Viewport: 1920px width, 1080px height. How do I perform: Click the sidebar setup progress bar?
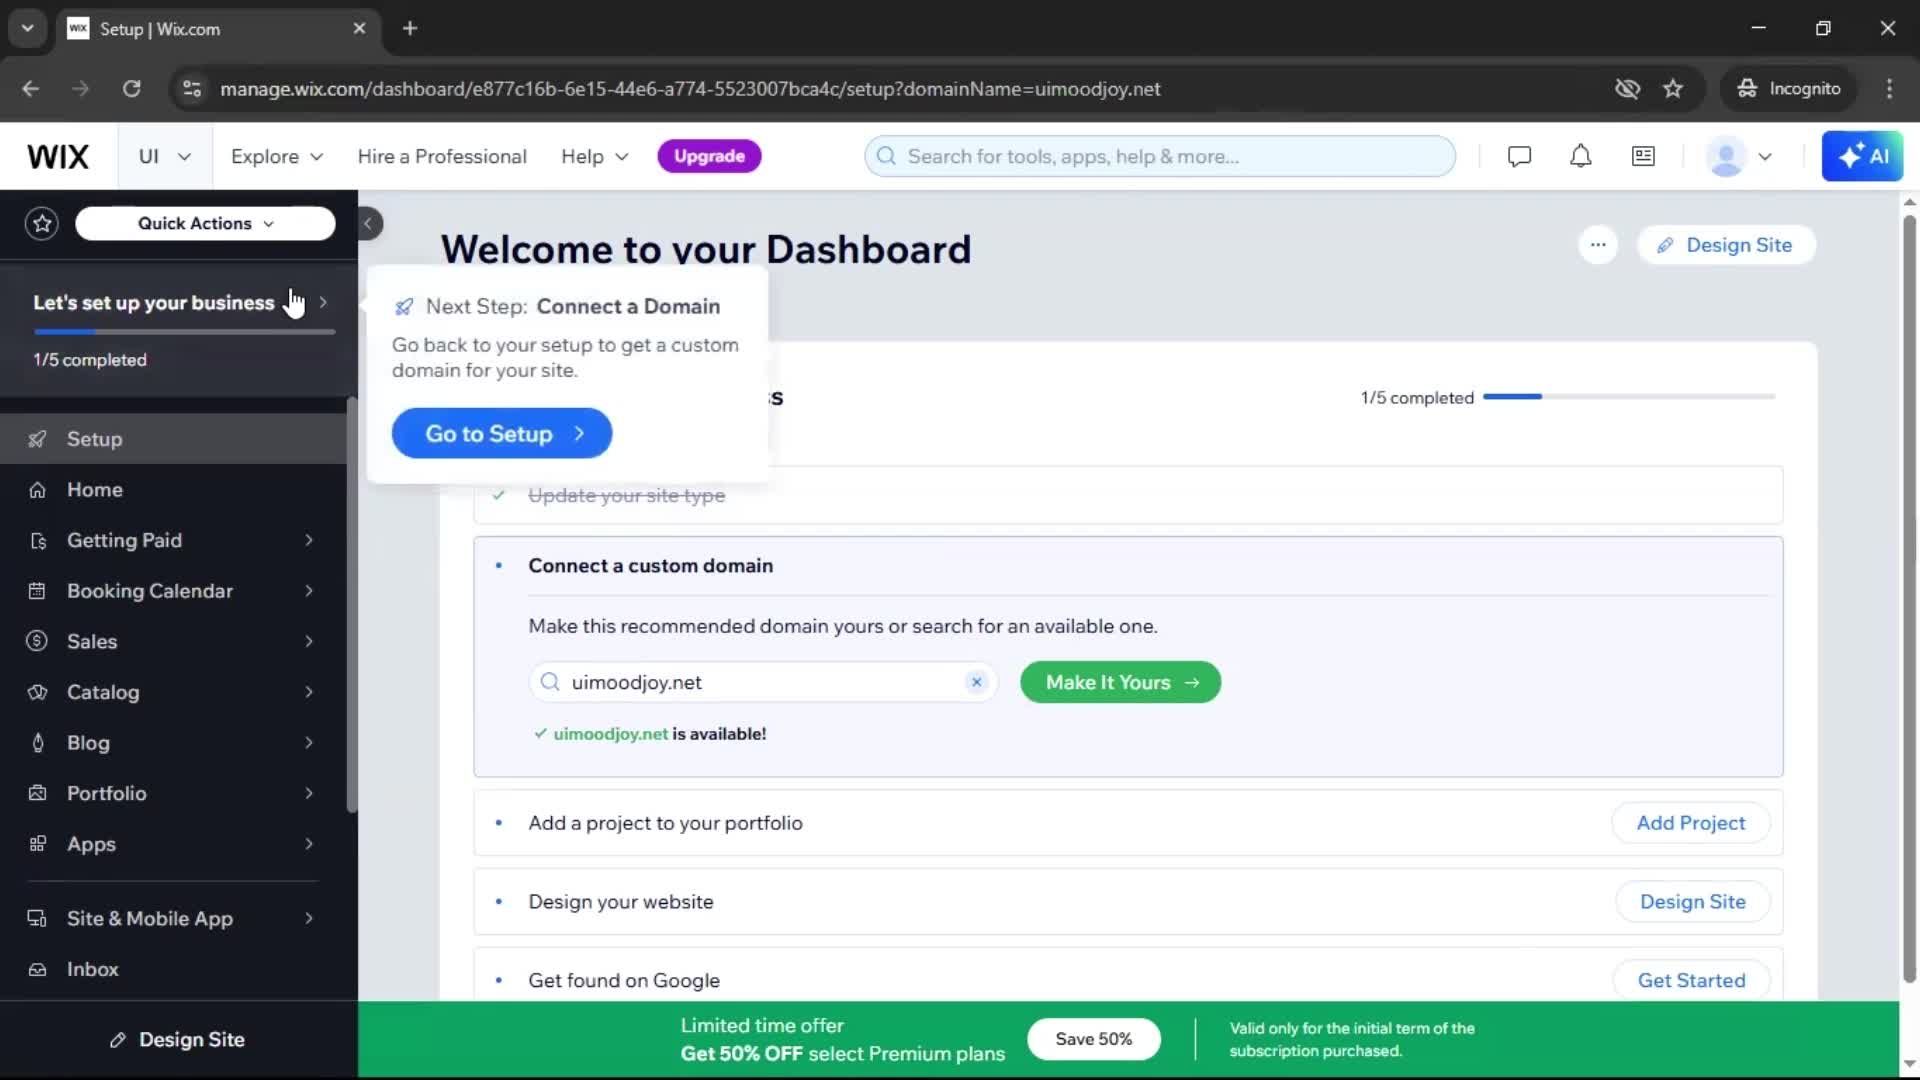(x=184, y=331)
